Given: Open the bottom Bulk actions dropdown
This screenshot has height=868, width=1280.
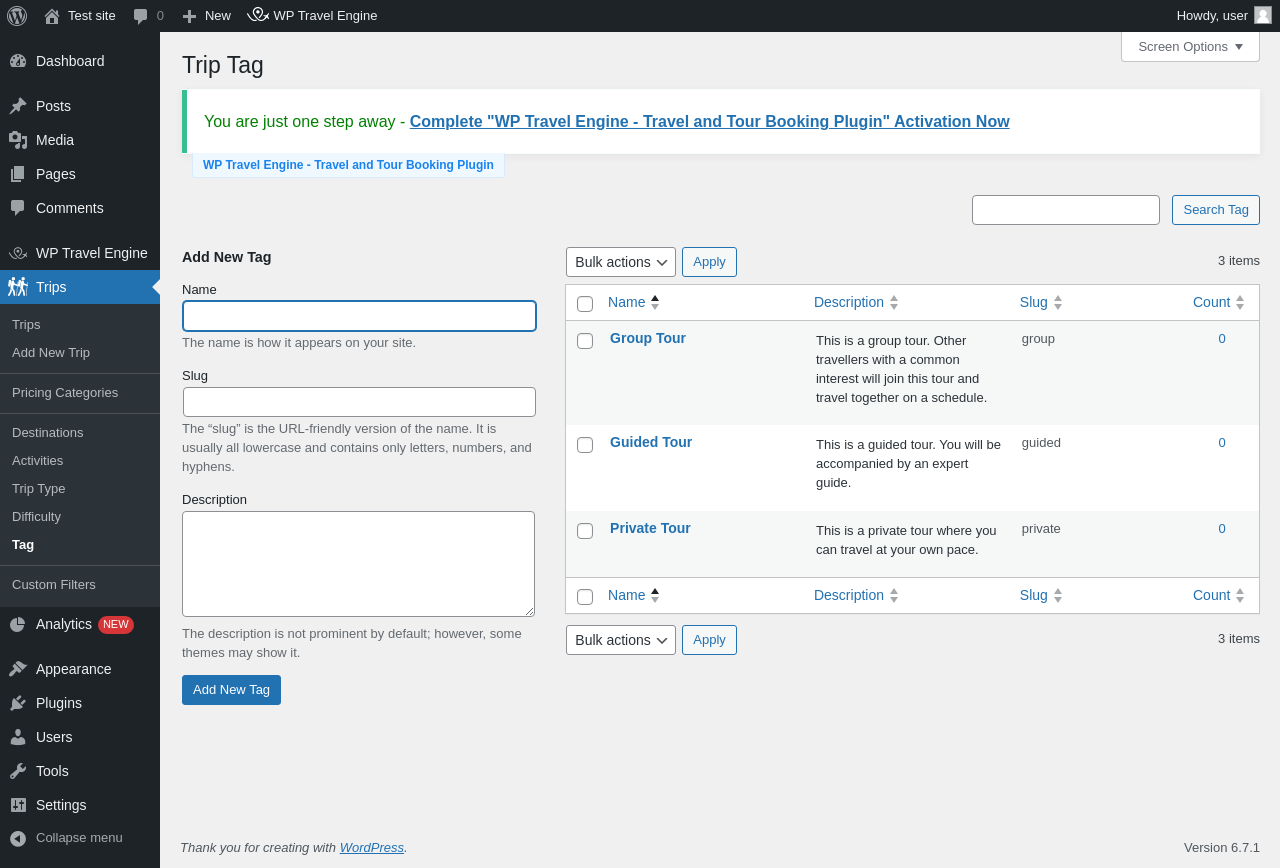Looking at the screenshot, I should [x=620, y=640].
